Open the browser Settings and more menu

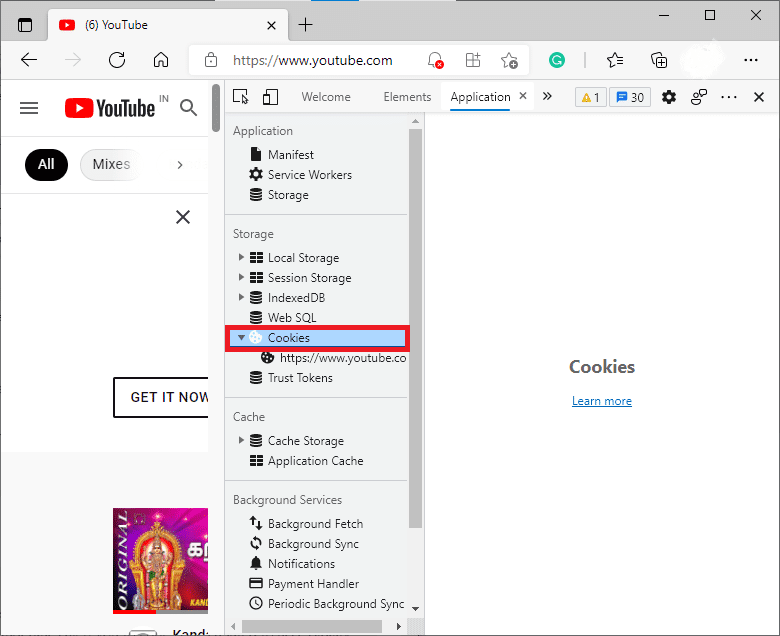[x=751, y=60]
